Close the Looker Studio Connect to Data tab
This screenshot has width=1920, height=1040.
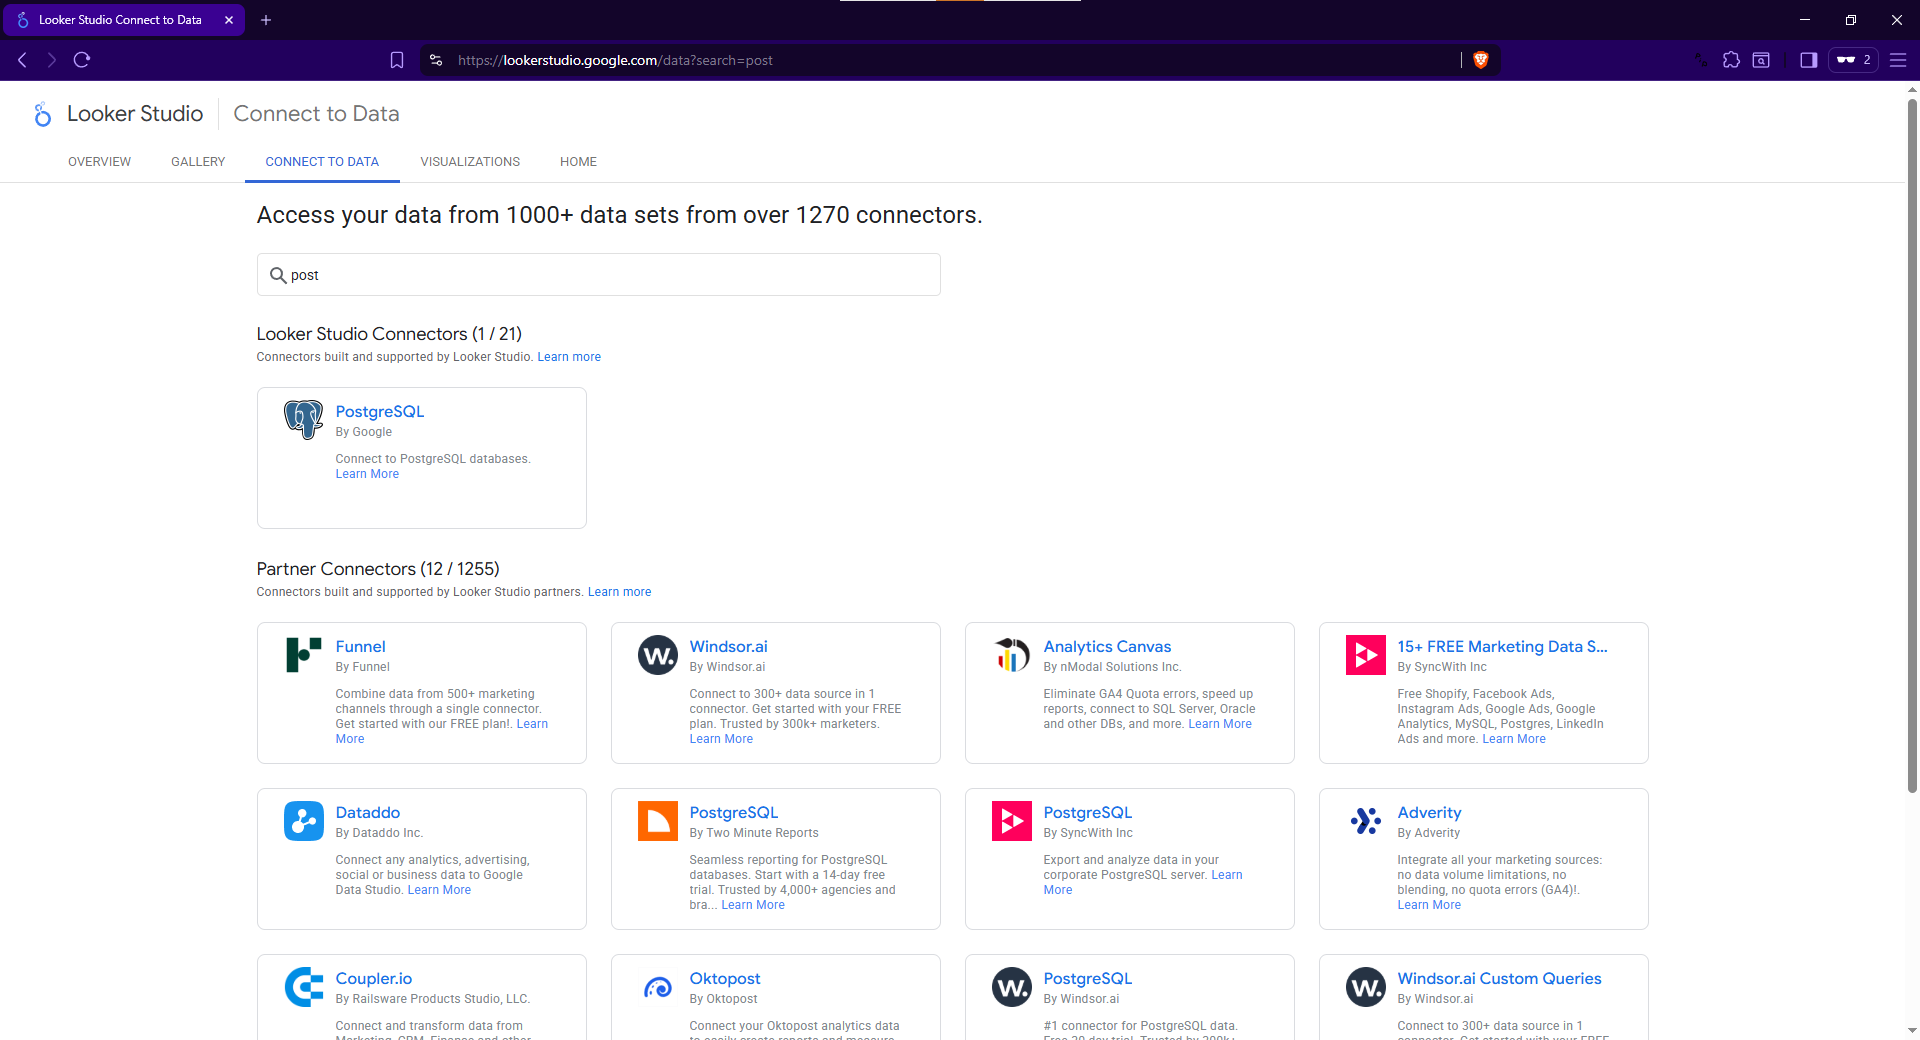pyautogui.click(x=229, y=20)
